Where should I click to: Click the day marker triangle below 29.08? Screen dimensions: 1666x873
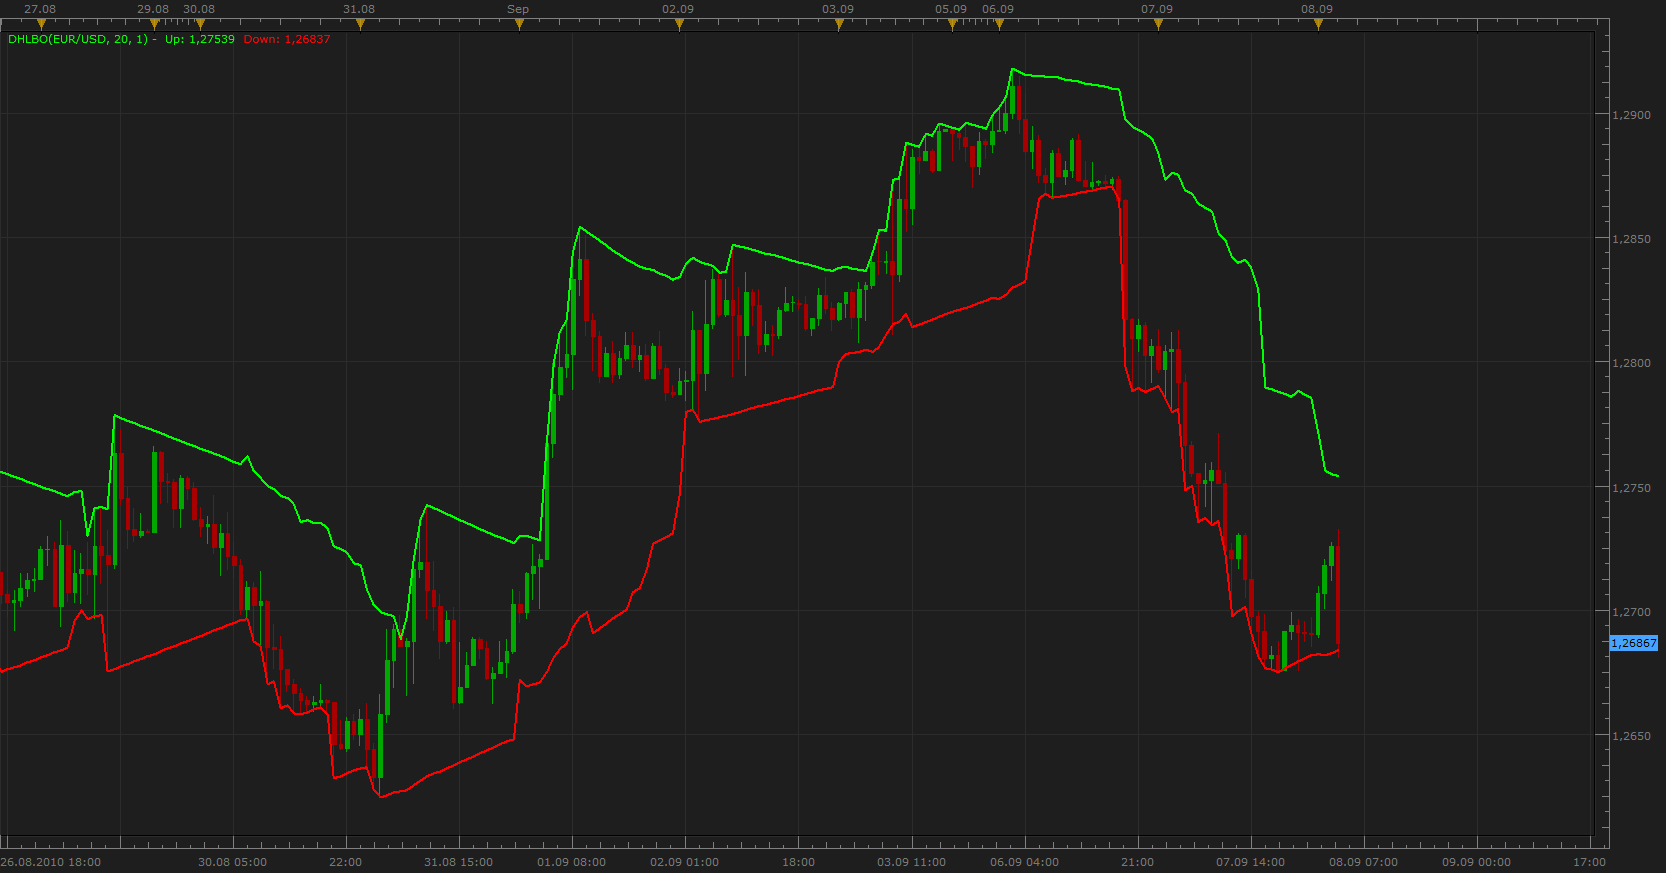(154, 24)
